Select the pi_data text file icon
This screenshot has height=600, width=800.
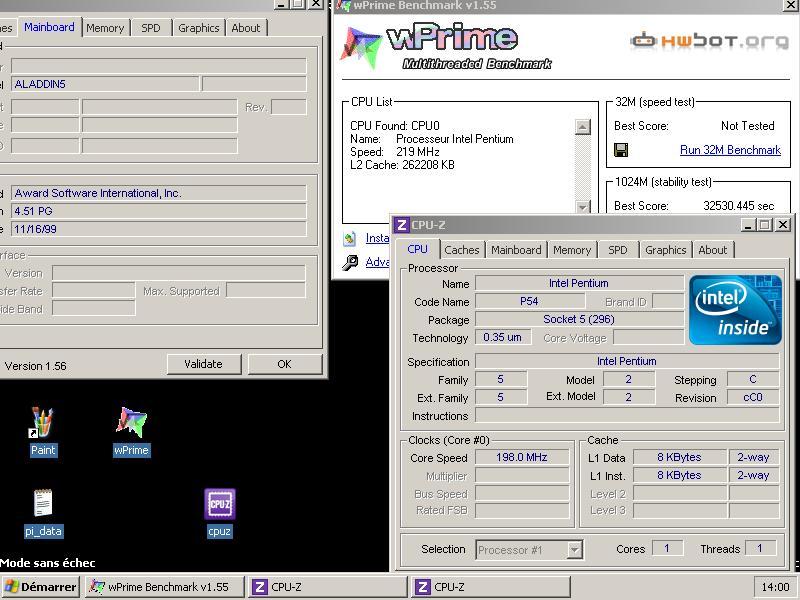[43, 513]
